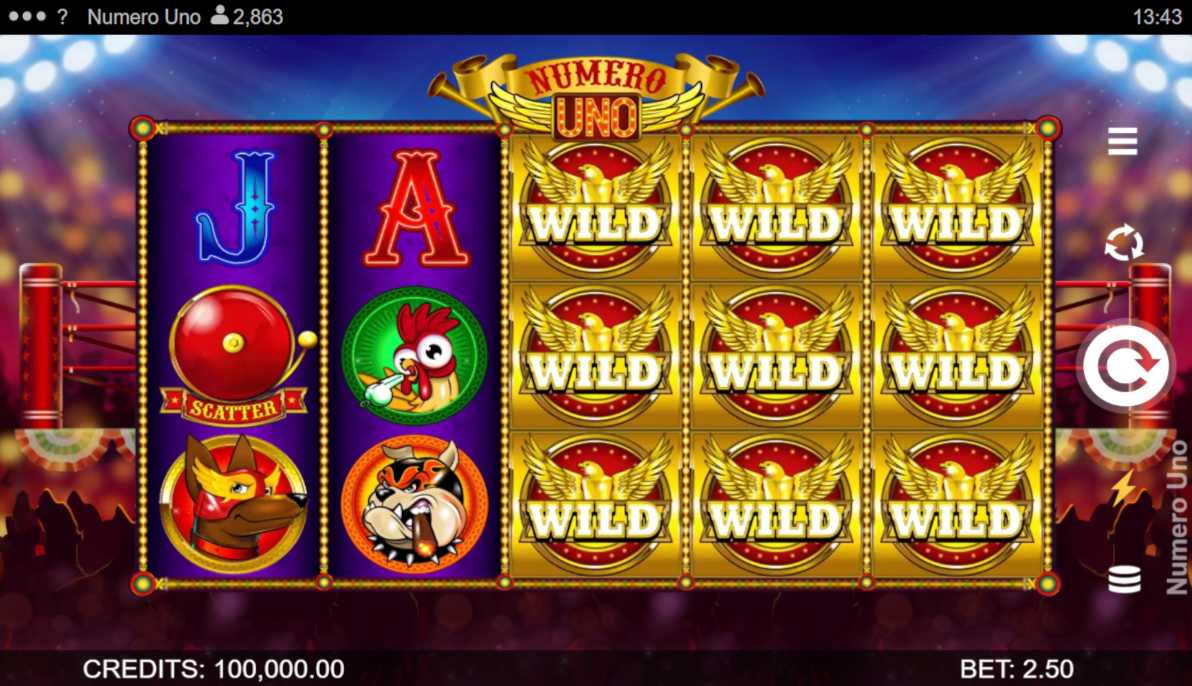Enable quick spin lightning bolt
Image resolution: width=1192 pixels, height=686 pixels.
click(x=1124, y=489)
